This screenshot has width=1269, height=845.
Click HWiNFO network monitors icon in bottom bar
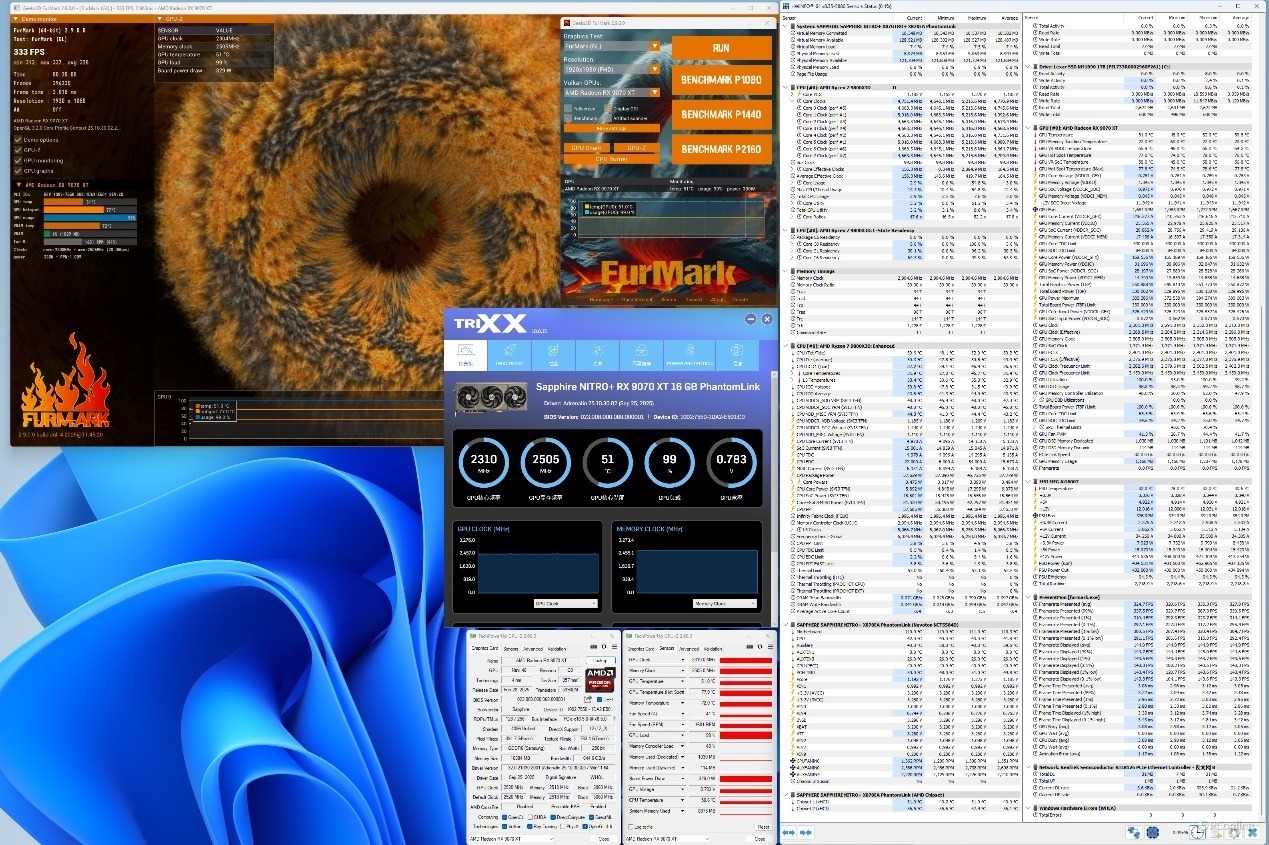click(x=1134, y=832)
